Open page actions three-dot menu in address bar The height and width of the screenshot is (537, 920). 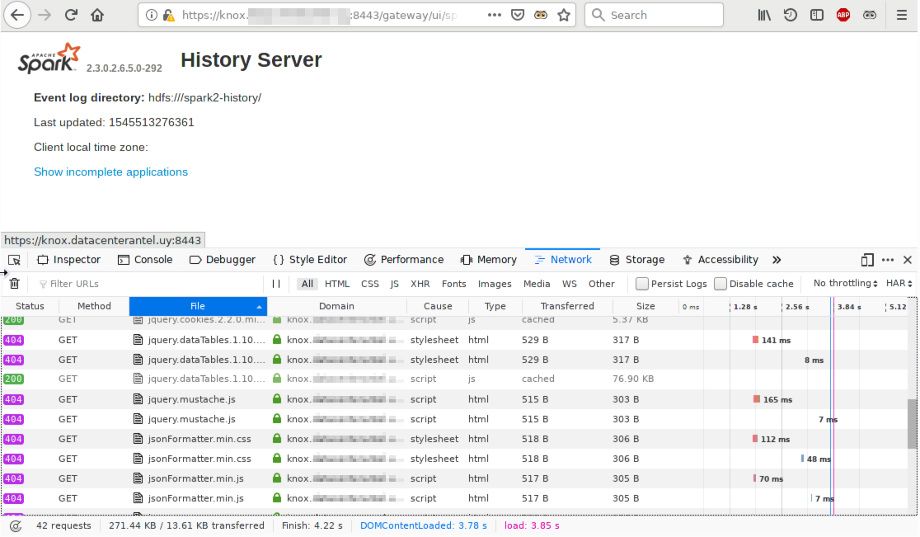[x=495, y=15]
